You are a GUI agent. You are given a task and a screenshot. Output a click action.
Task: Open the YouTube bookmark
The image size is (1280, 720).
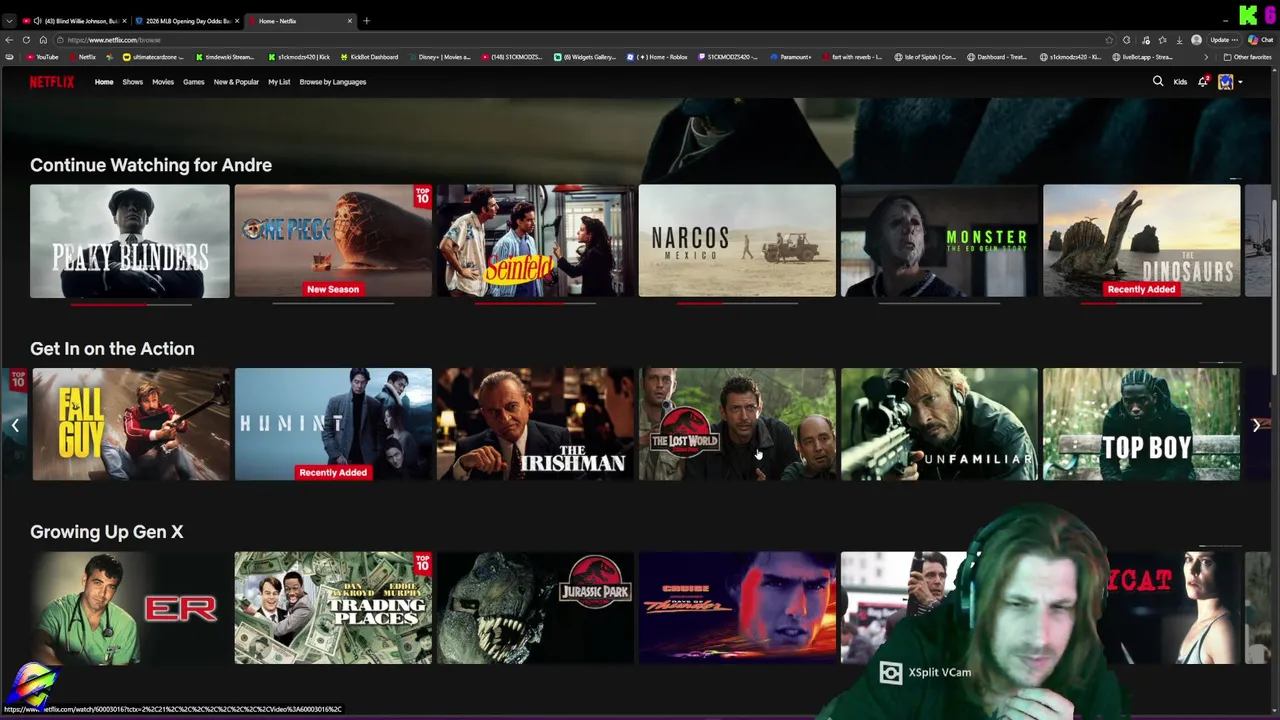(x=43, y=57)
